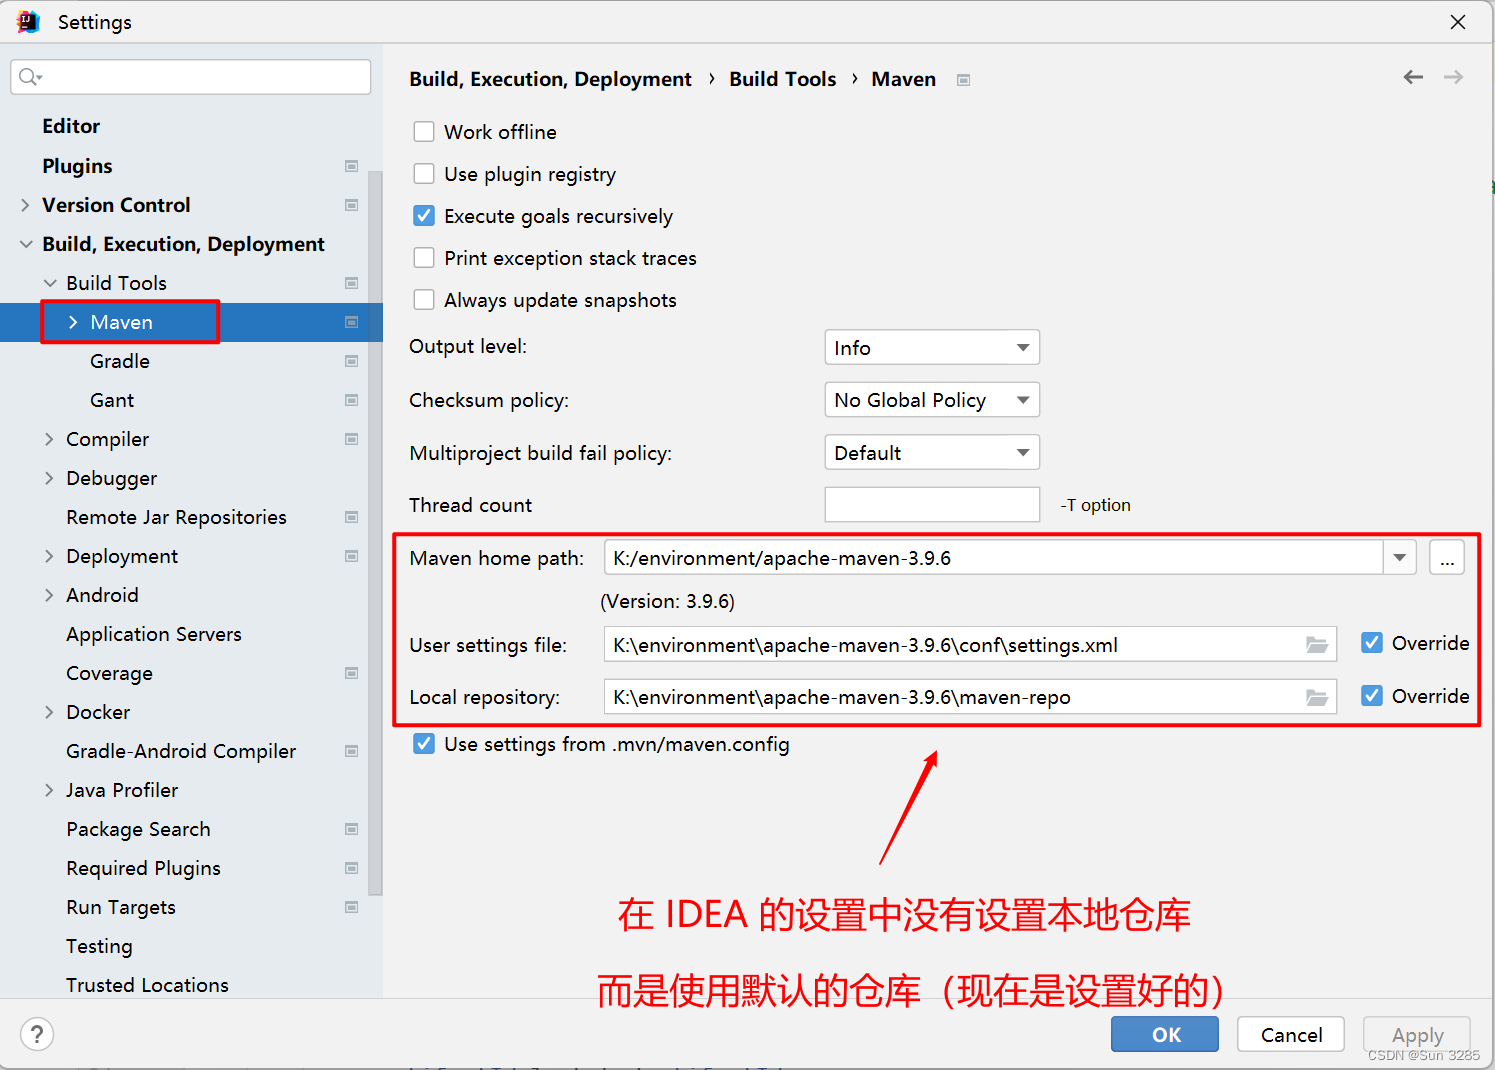Screen dimensions: 1495x1070
Task: Browse folder icon for Local repository
Action: pyautogui.click(x=1317, y=697)
